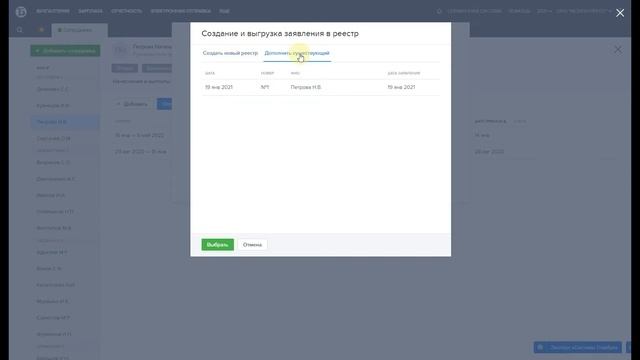Open the app logo in top bar
The width and height of the screenshot is (640, 360).
21,12
